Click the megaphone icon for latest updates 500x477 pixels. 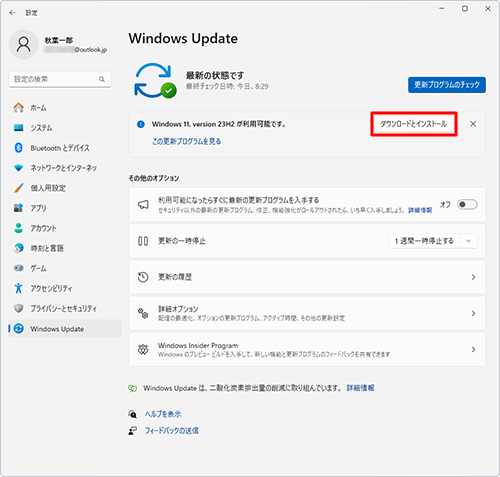pyautogui.click(x=143, y=204)
